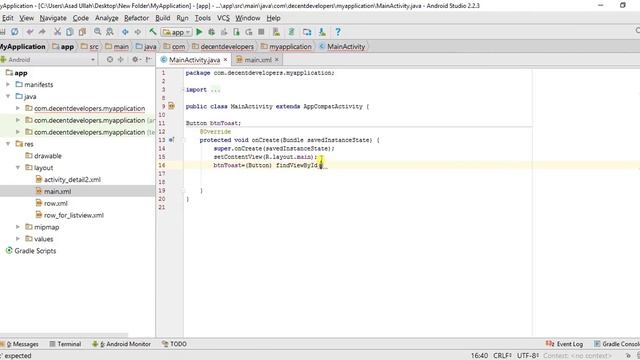The height and width of the screenshot is (360, 640).
Task: Open the Terminal tool window
Action: point(65,344)
